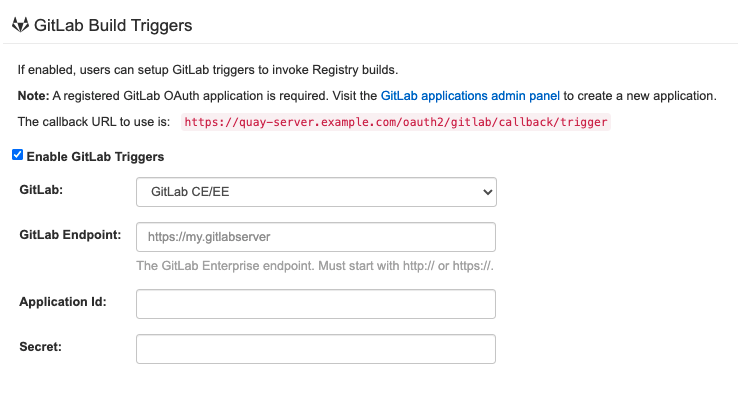This screenshot has height=403, width=738.
Task: Click the red callback URL code text
Action: 396,123
